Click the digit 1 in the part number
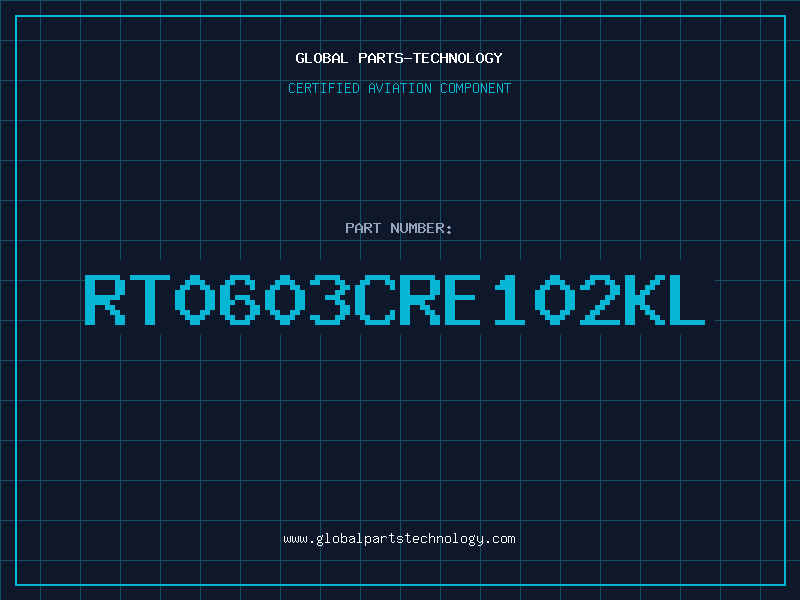The height and width of the screenshot is (600, 800). [x=506, y=299]
